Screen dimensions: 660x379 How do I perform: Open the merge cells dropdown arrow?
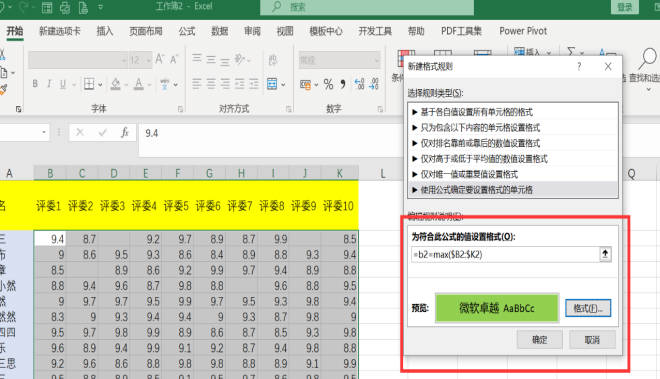pyautogui.click(x=283, y=85)
